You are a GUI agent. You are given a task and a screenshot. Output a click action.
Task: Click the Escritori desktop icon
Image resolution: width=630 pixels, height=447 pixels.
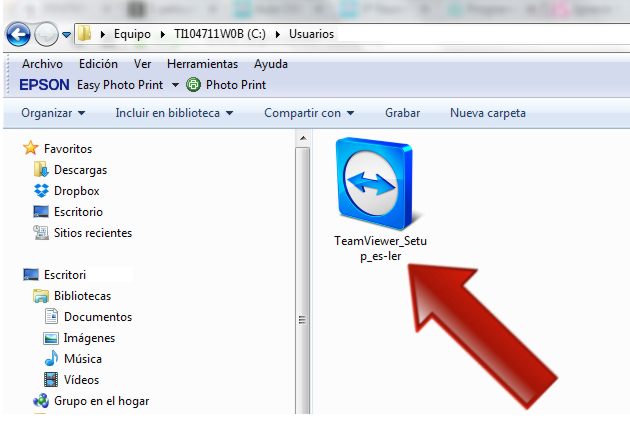(x=31, y=275)
